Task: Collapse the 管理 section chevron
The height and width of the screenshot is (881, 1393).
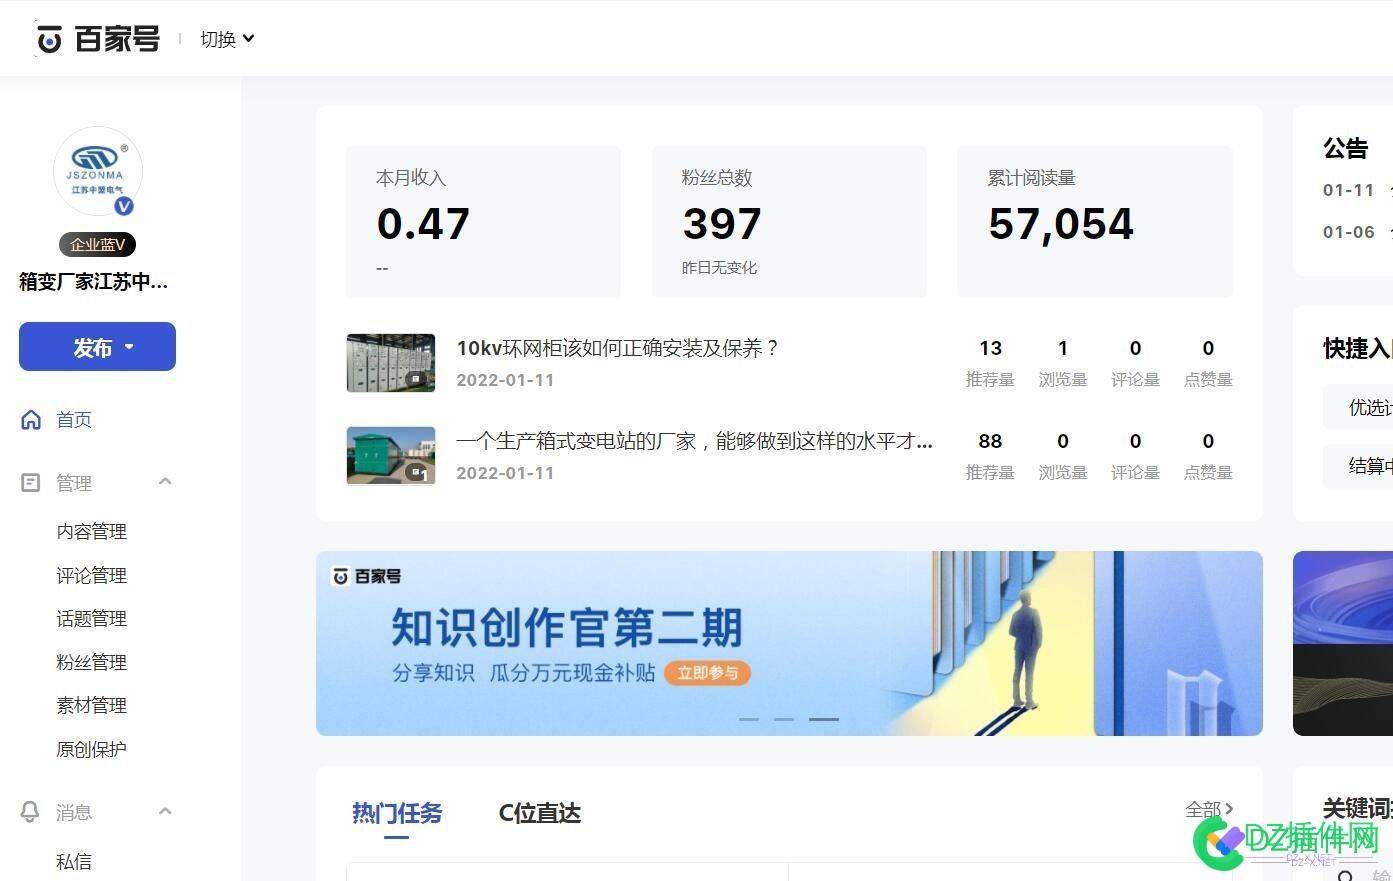Action: (165, 482)
